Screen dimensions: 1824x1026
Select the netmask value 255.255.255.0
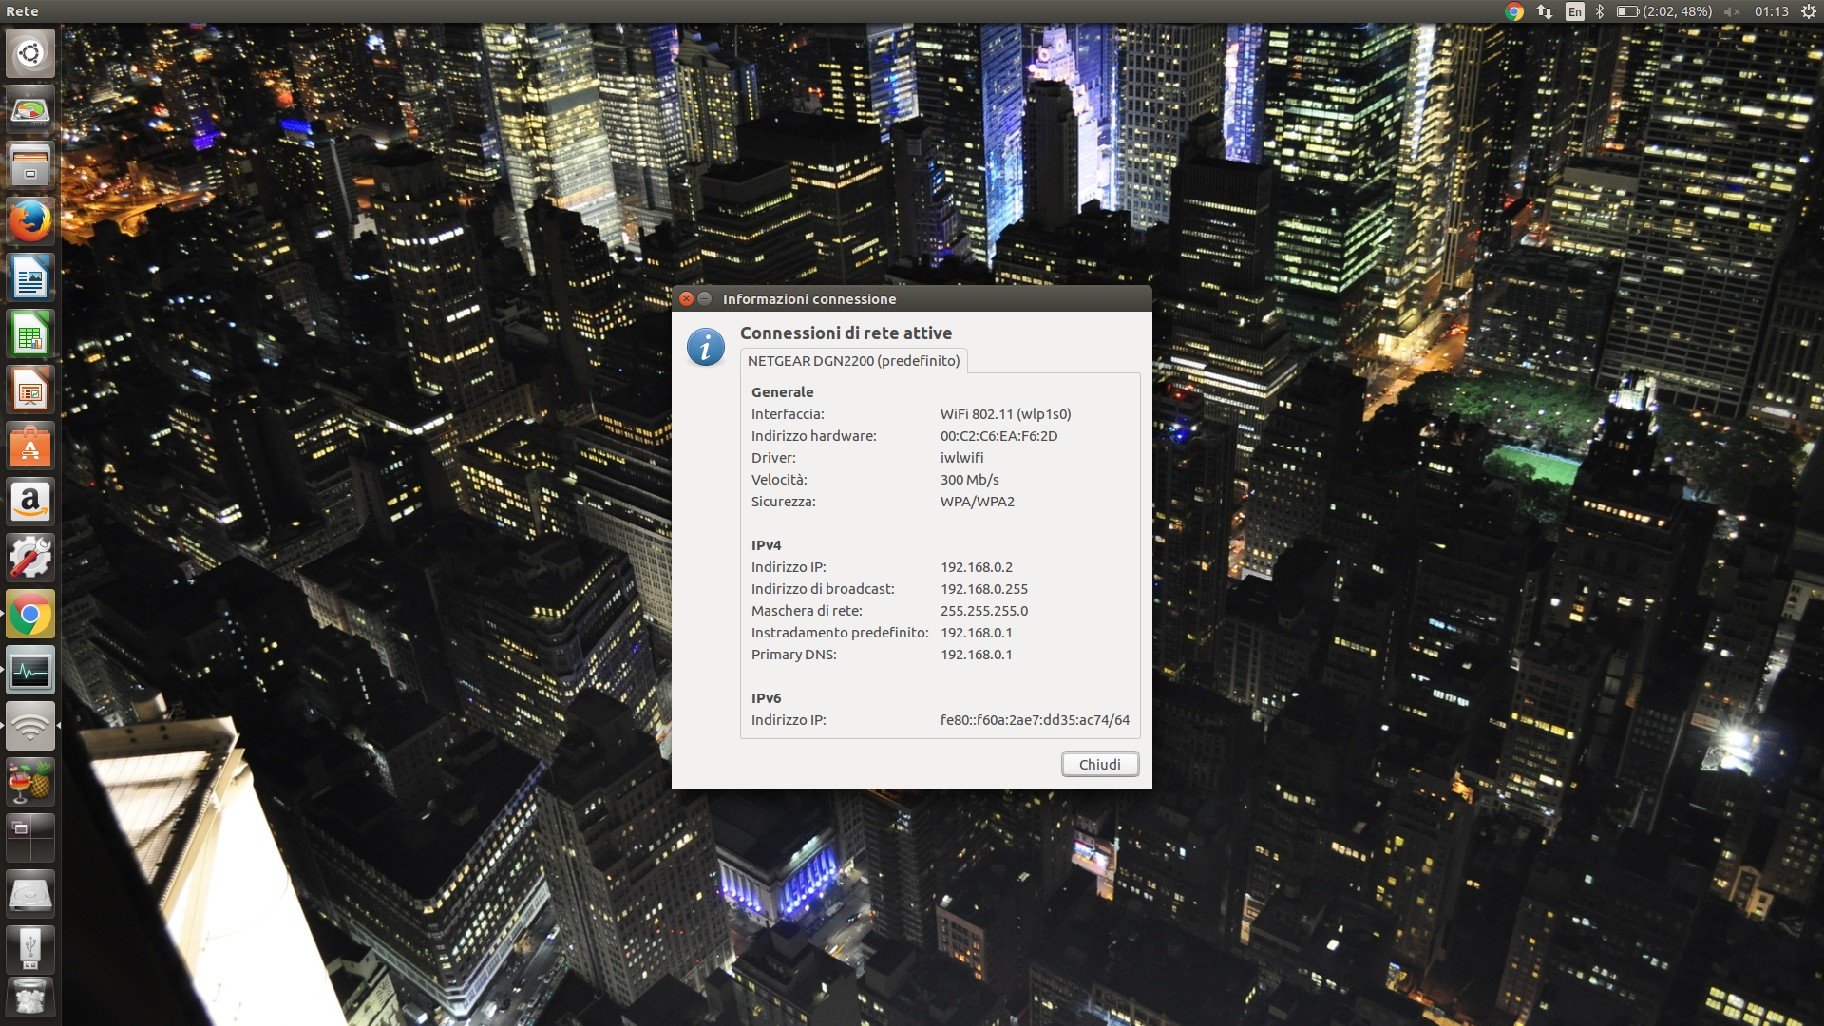(984, 611)
